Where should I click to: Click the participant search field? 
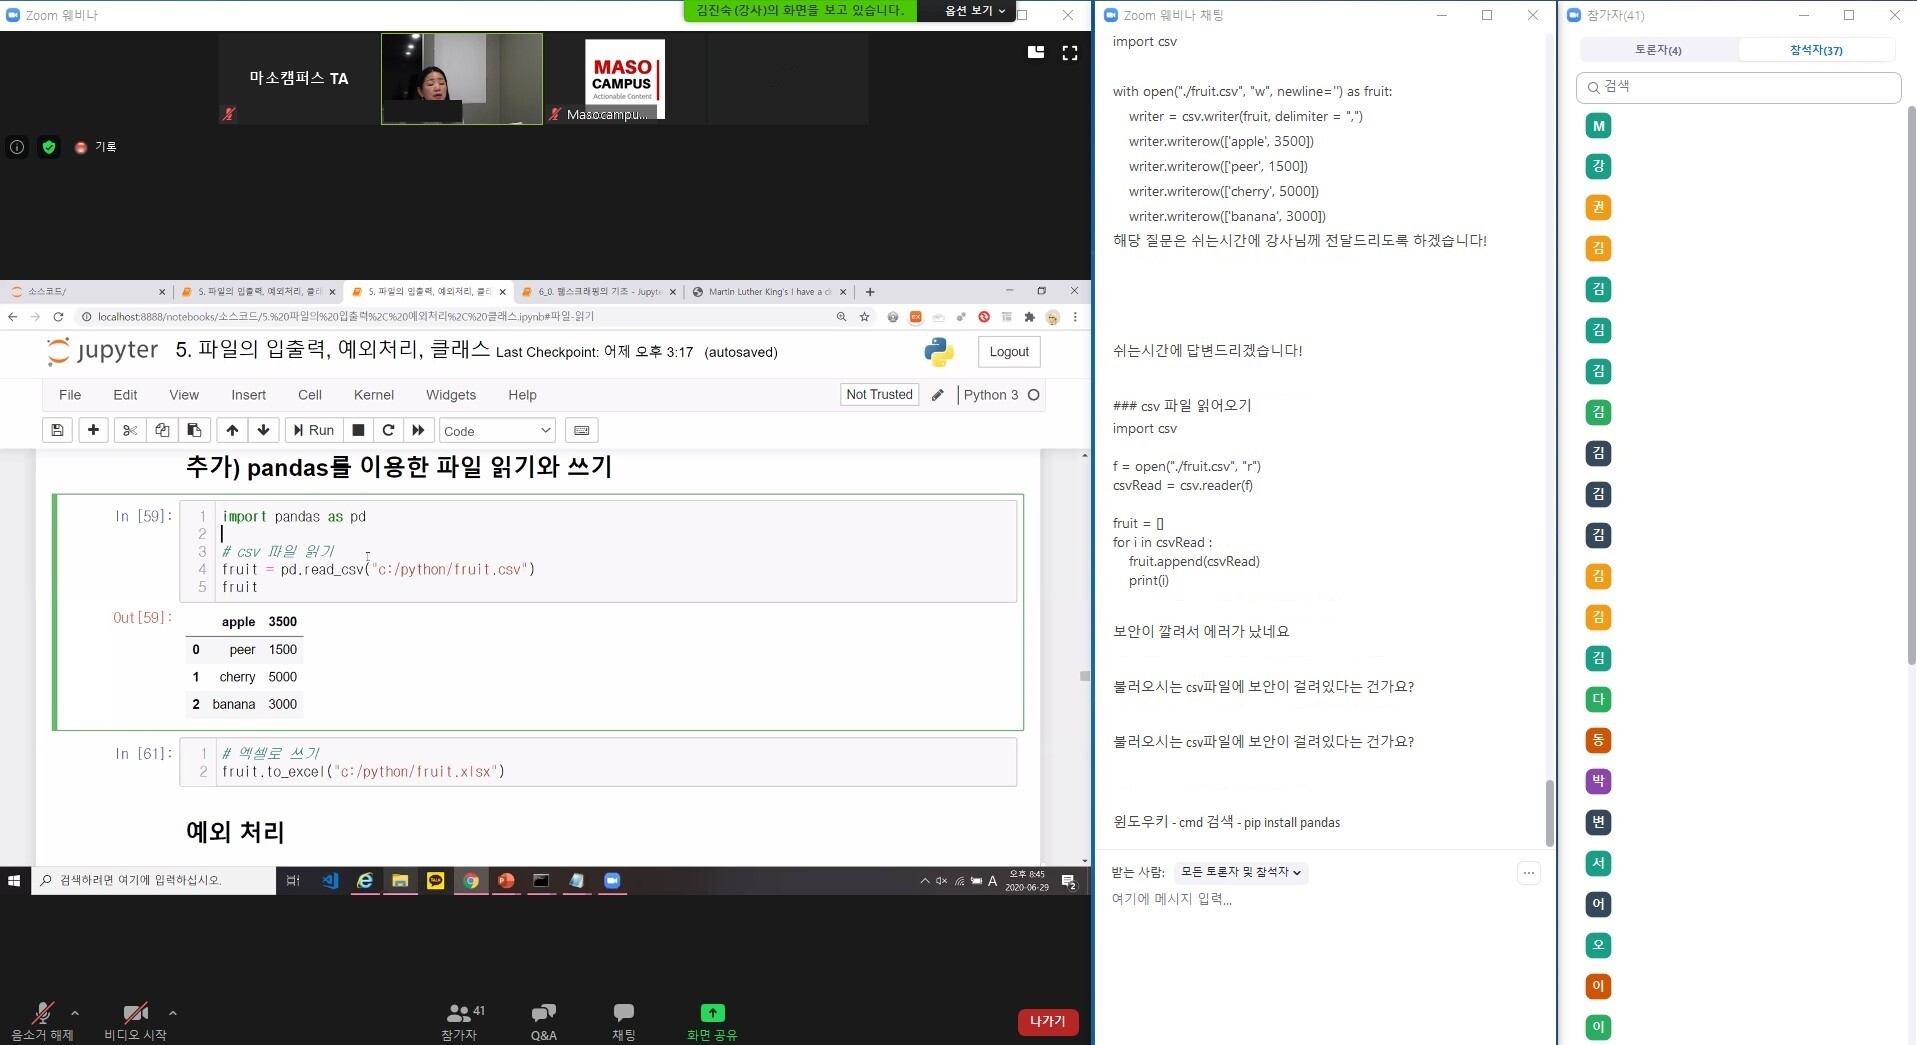click(1738, 87)
